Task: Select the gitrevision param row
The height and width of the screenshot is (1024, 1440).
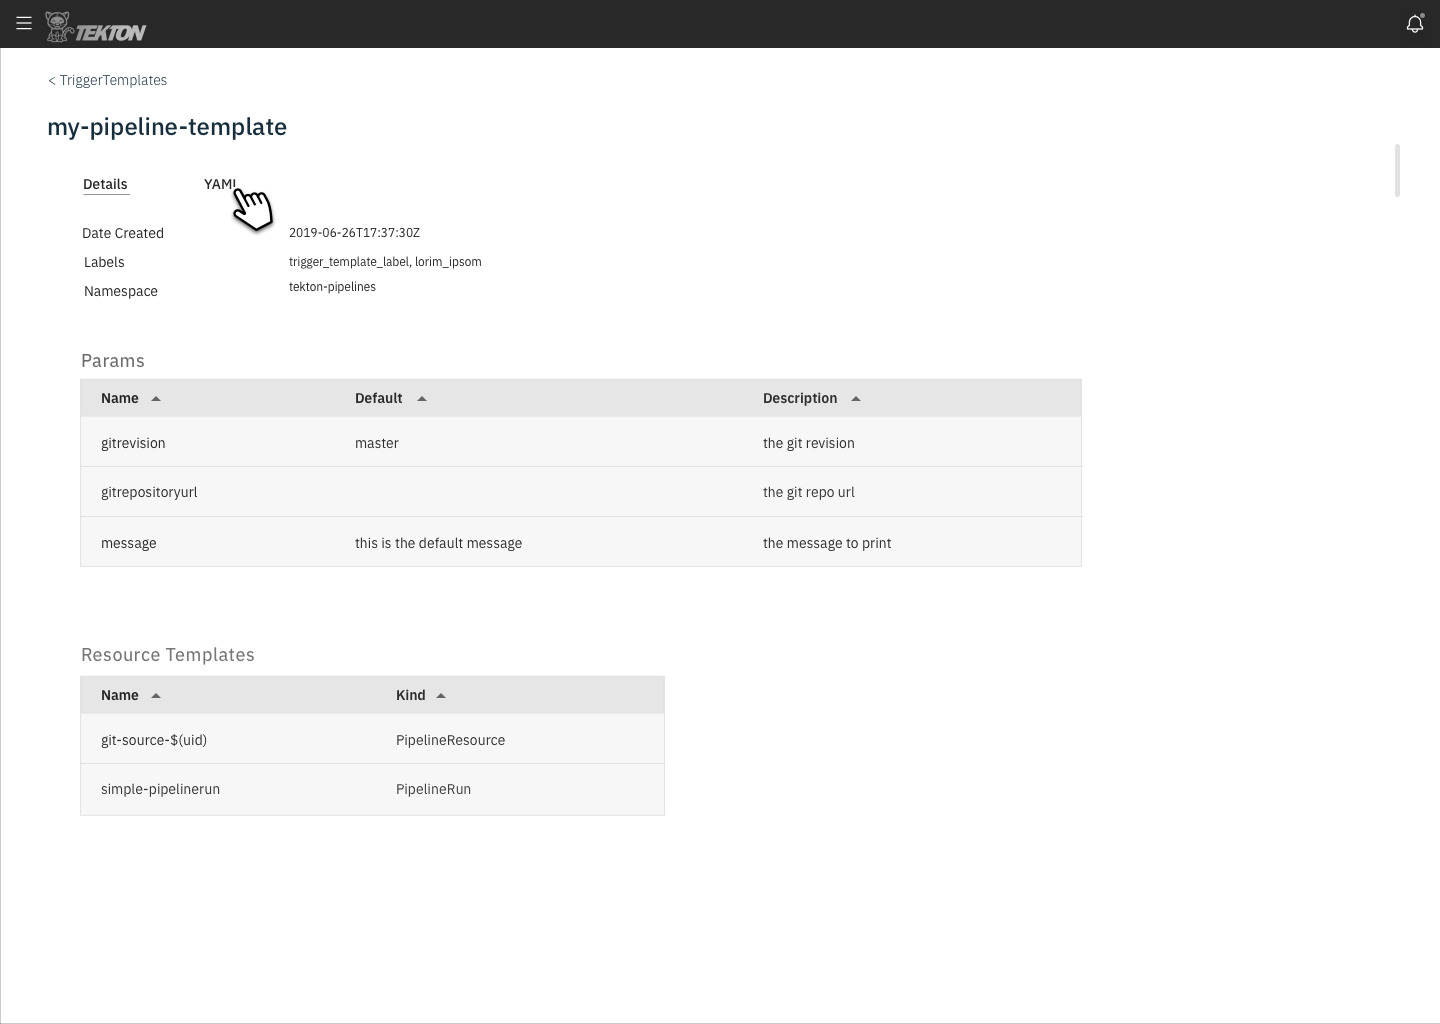Action: click(x=581, y=442)
